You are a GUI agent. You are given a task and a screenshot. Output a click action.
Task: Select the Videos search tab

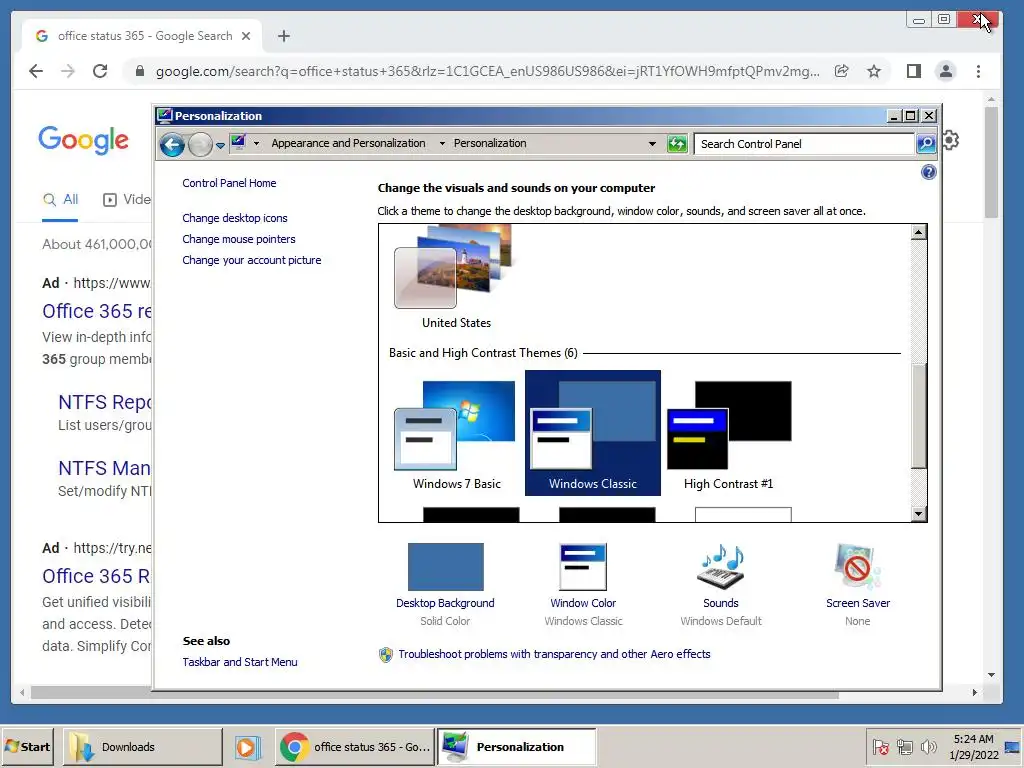coord(128,200)
